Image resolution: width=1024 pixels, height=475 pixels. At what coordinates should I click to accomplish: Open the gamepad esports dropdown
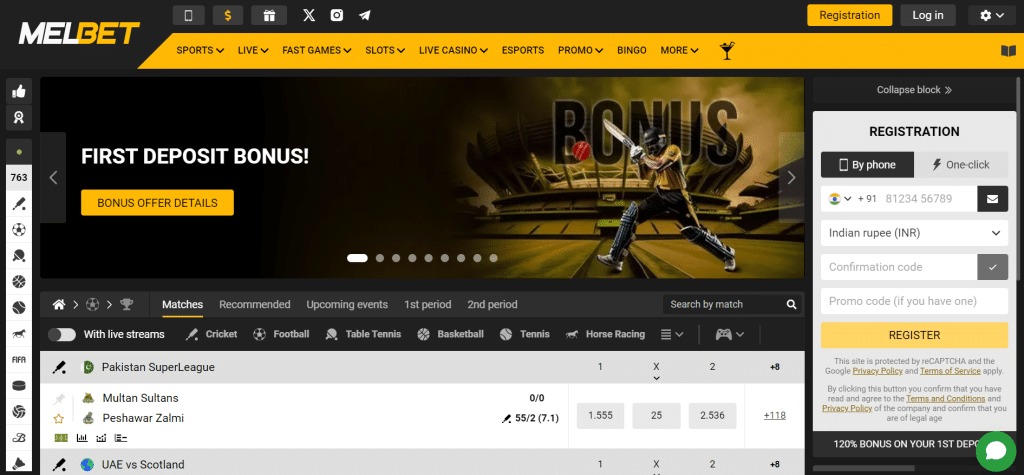click(729, 335)
